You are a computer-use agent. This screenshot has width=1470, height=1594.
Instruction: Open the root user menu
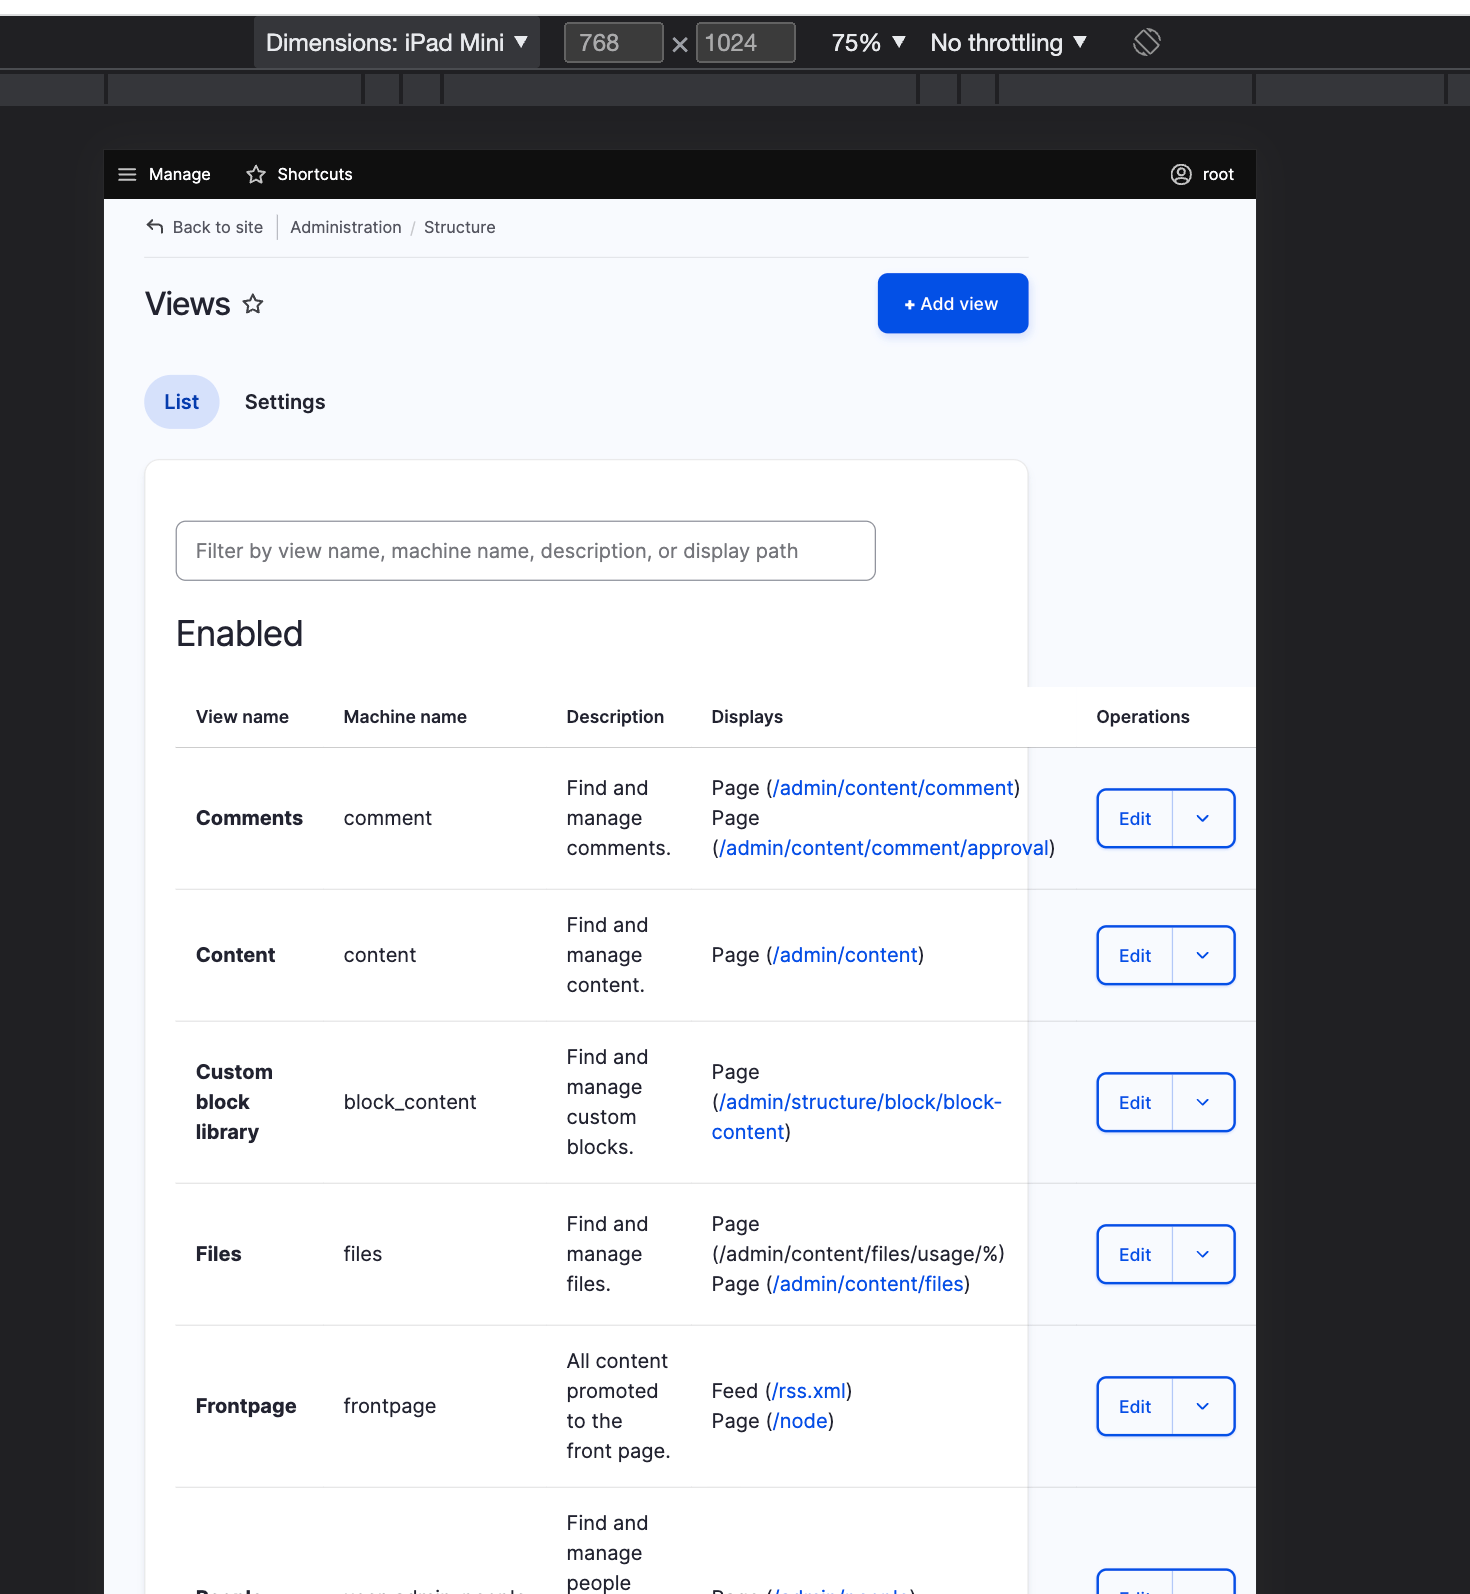(x=1202, y=174)
